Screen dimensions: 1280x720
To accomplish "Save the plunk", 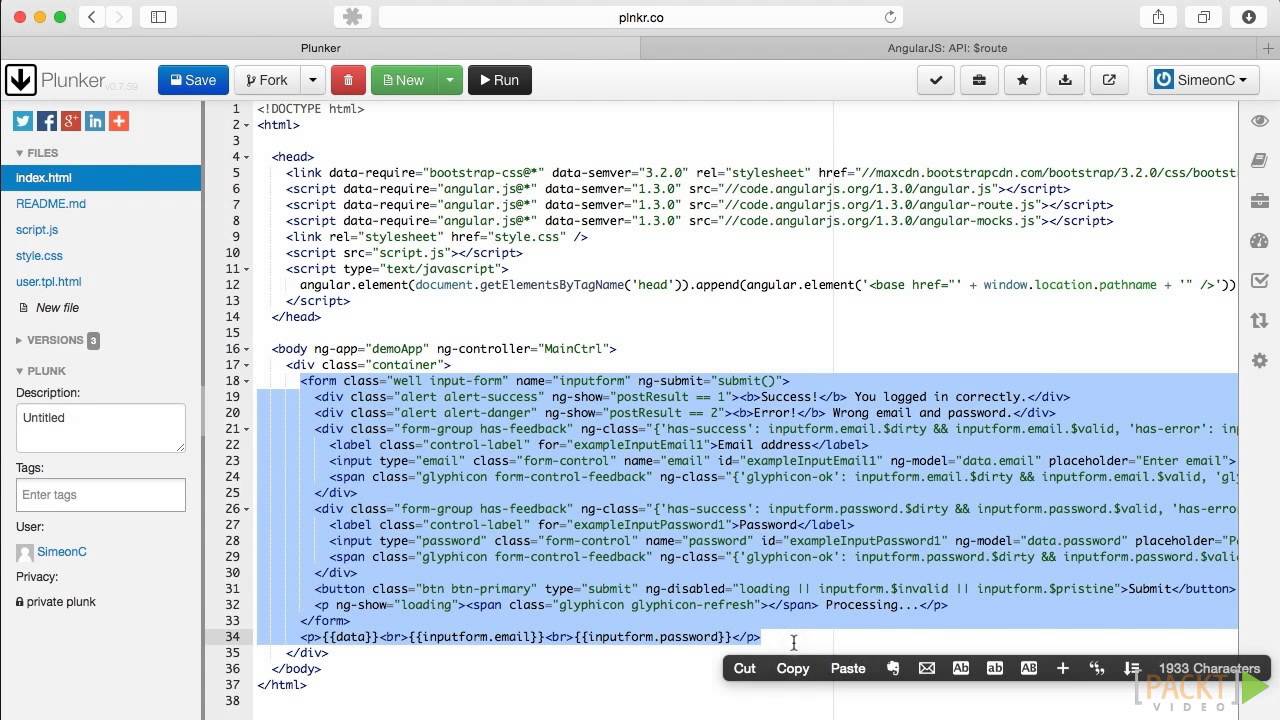I will 193,80.
